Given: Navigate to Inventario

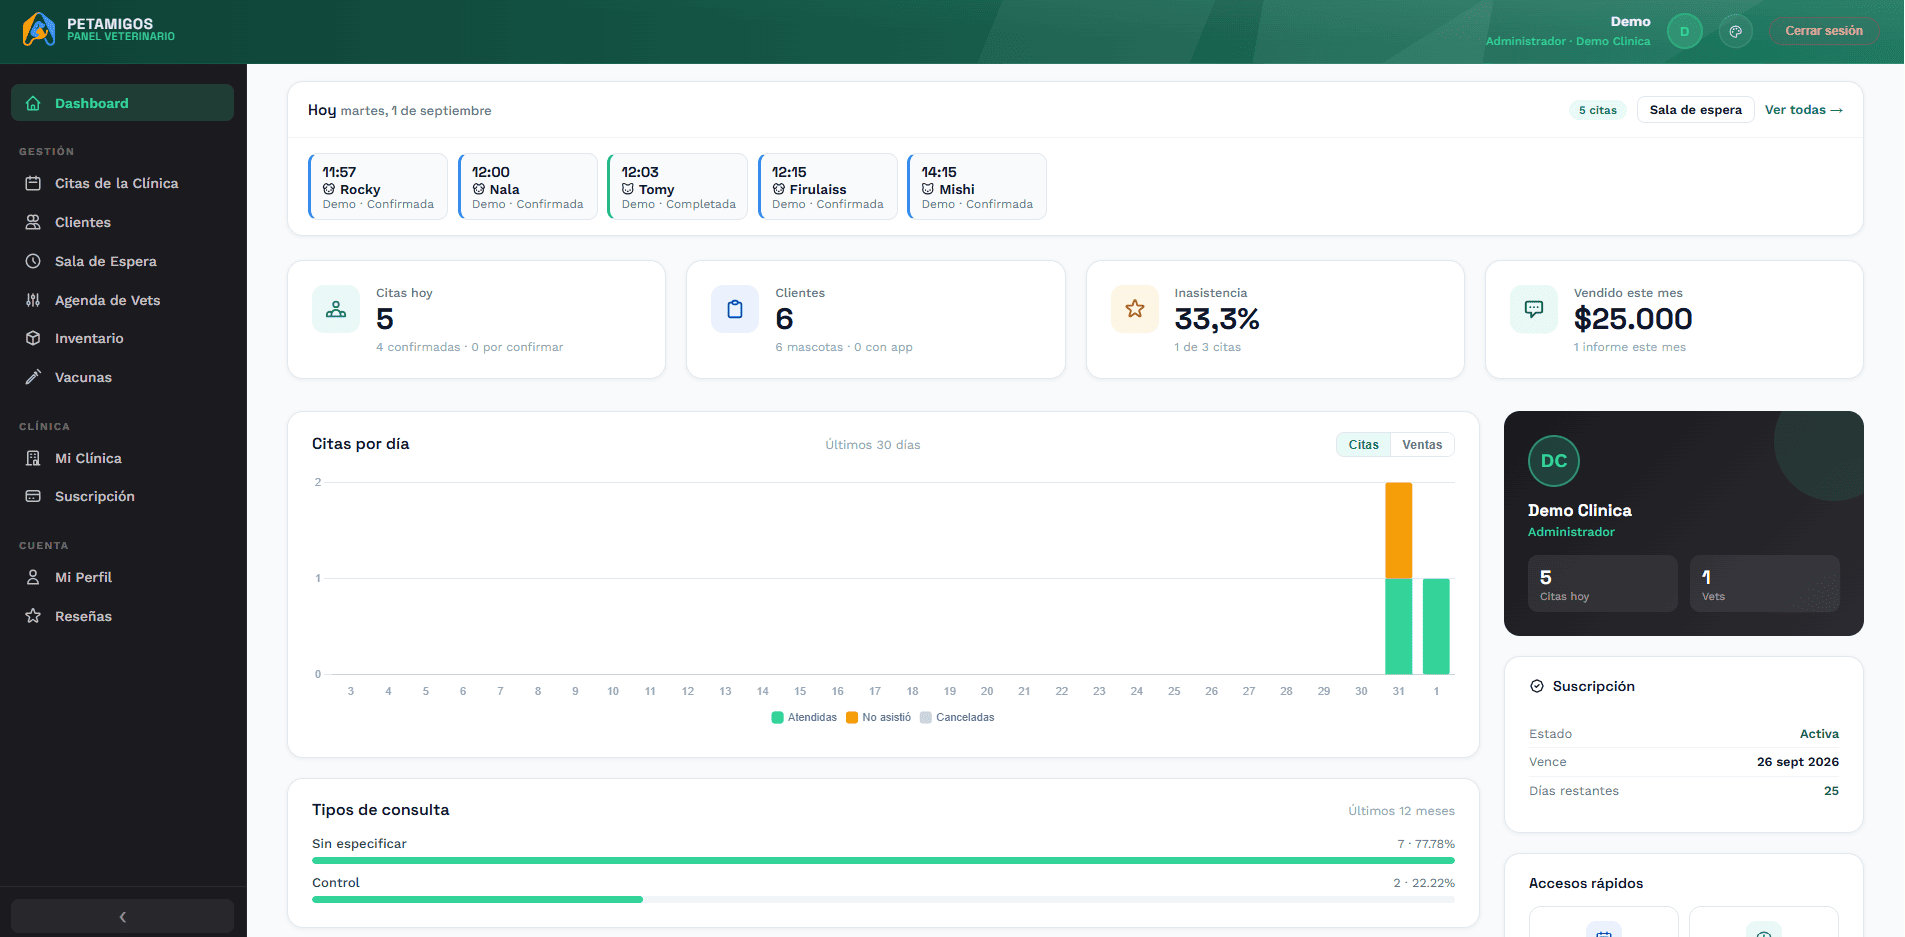Looking at the screenshot, I should (x=122, y=338).
